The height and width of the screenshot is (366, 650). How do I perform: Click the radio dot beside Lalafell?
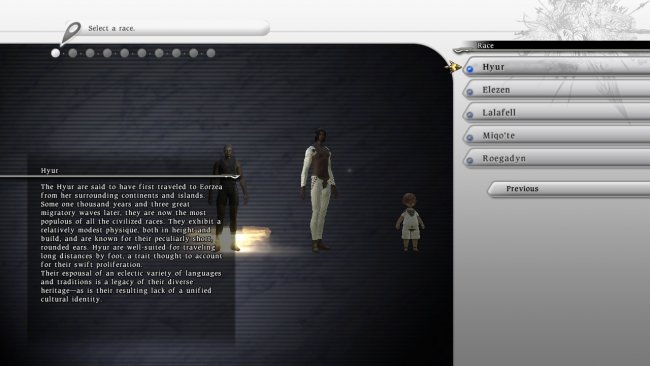[470, 115]
